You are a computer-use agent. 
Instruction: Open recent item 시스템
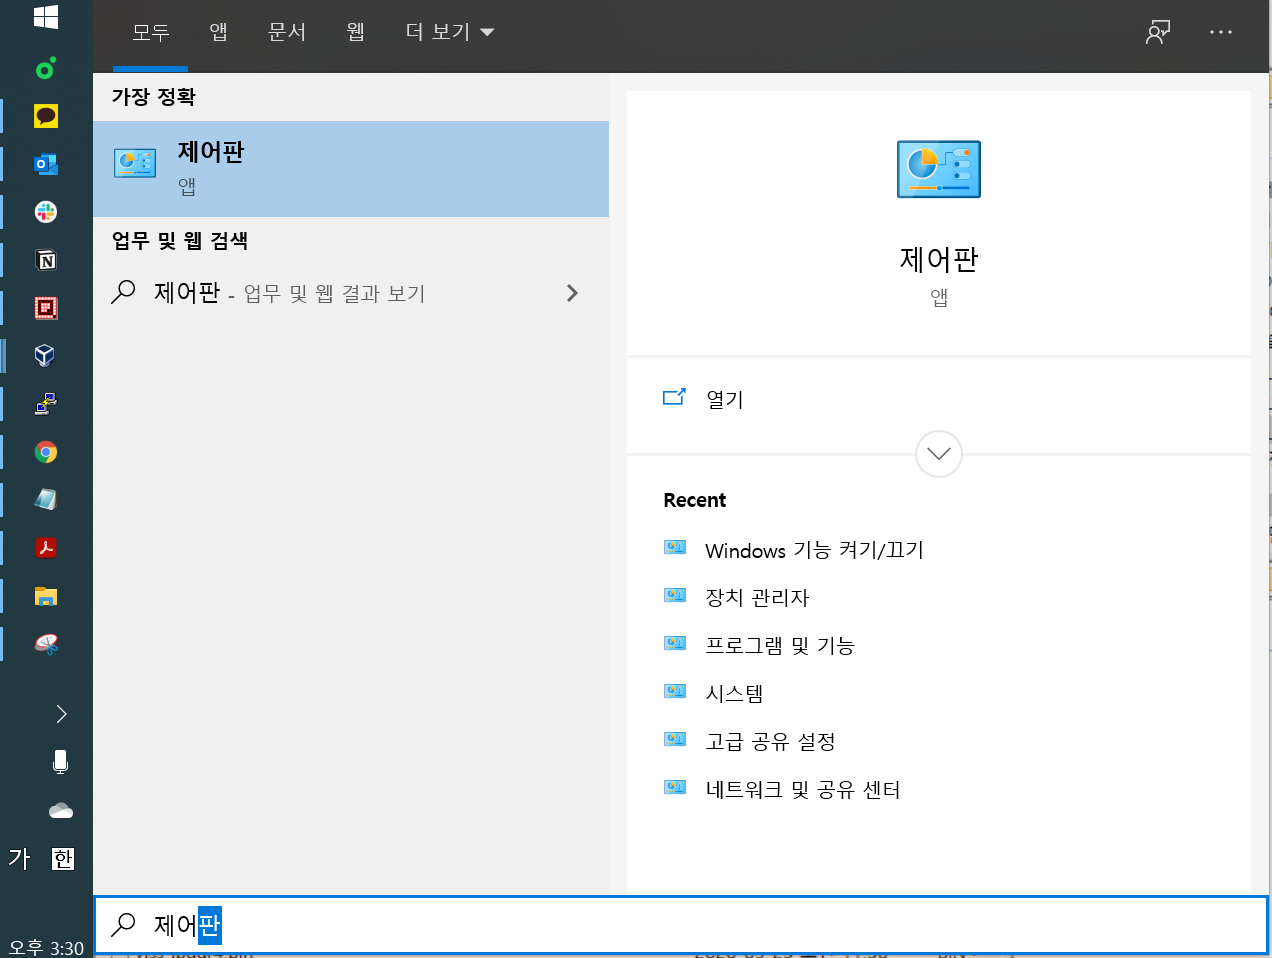click(x=734, y=694)
